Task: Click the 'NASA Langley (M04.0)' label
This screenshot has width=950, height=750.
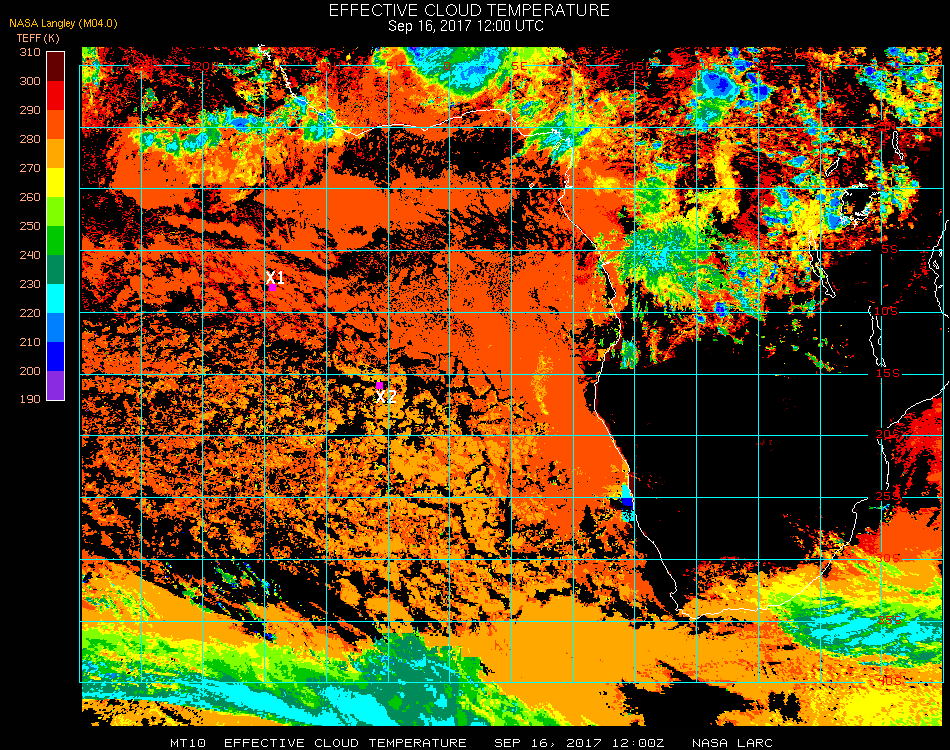Action: point(63,24)
